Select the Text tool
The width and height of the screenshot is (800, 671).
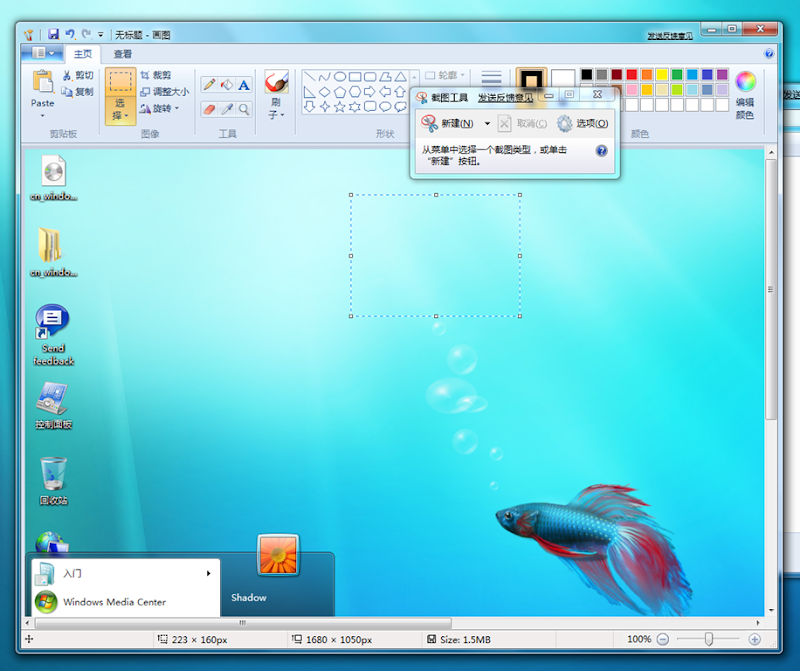(244, 85)
